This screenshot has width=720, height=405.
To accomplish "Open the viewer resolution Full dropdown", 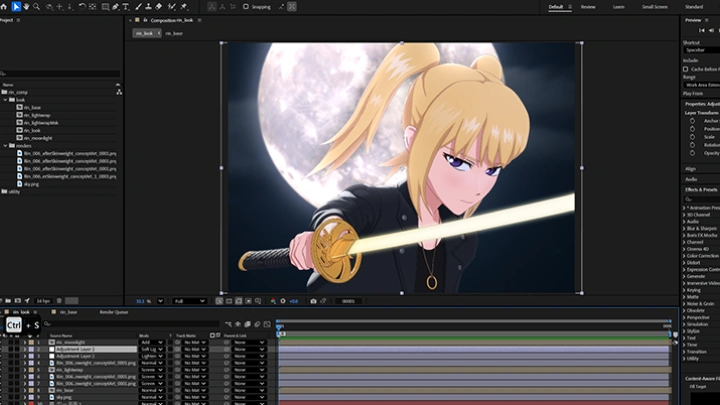I will pyautogui.click(x=189, y=301).
